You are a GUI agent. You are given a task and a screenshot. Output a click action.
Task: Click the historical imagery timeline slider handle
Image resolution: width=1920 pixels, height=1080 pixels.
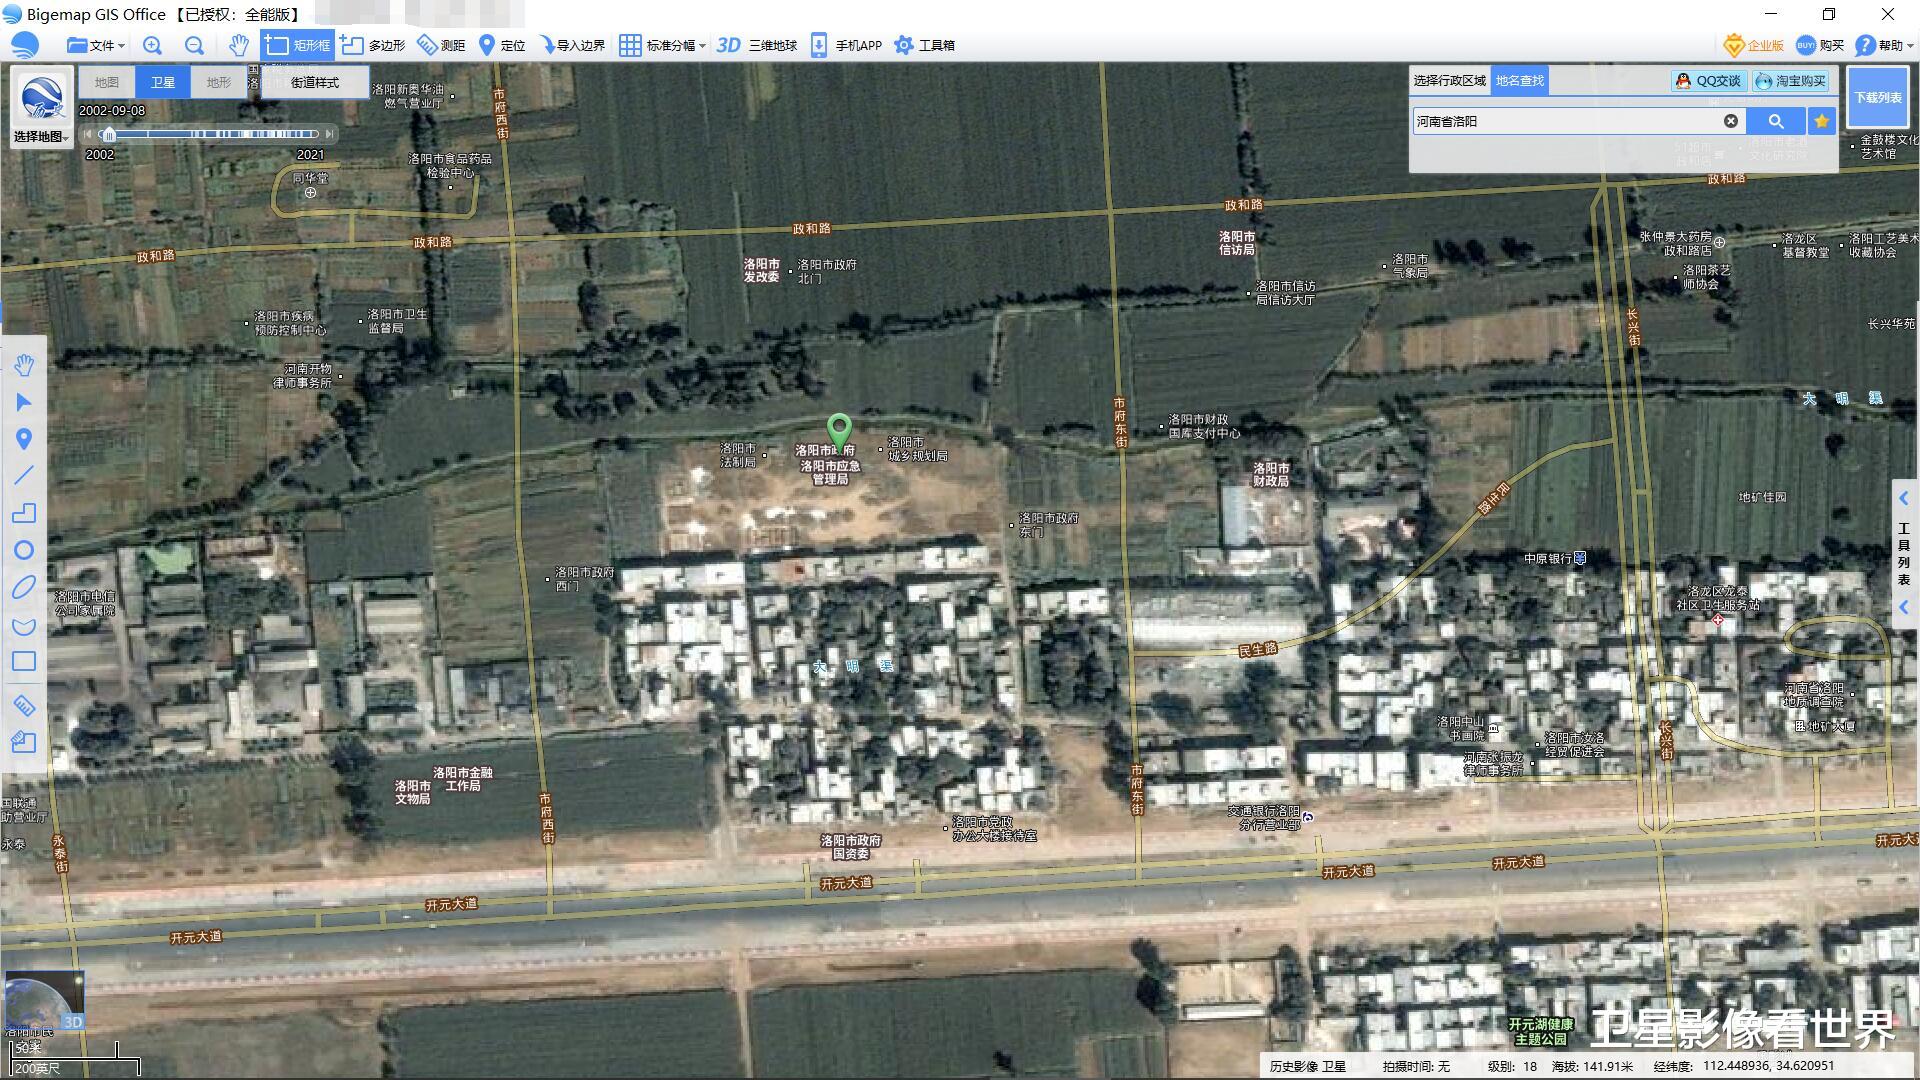tap(108, 134)
